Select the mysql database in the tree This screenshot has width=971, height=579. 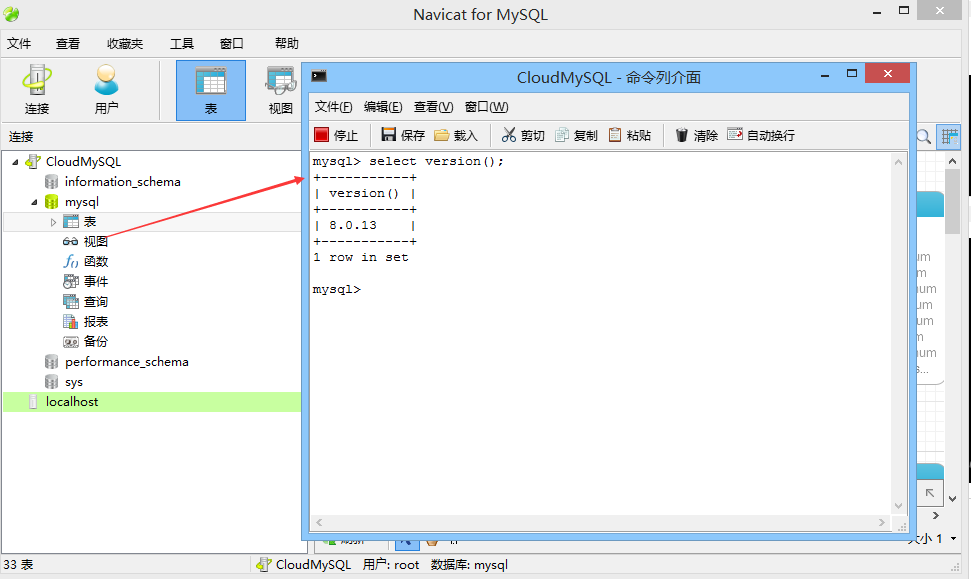tap(82, 202)
